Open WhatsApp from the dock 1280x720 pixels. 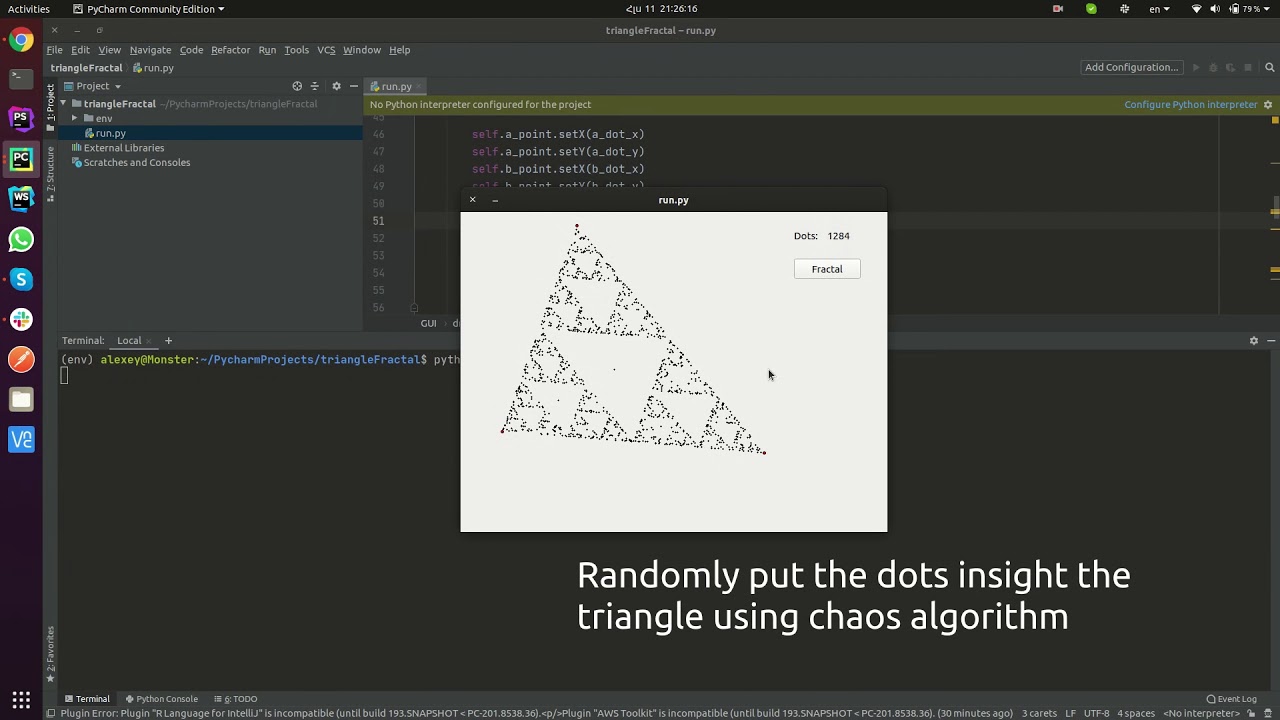point(21,239)
